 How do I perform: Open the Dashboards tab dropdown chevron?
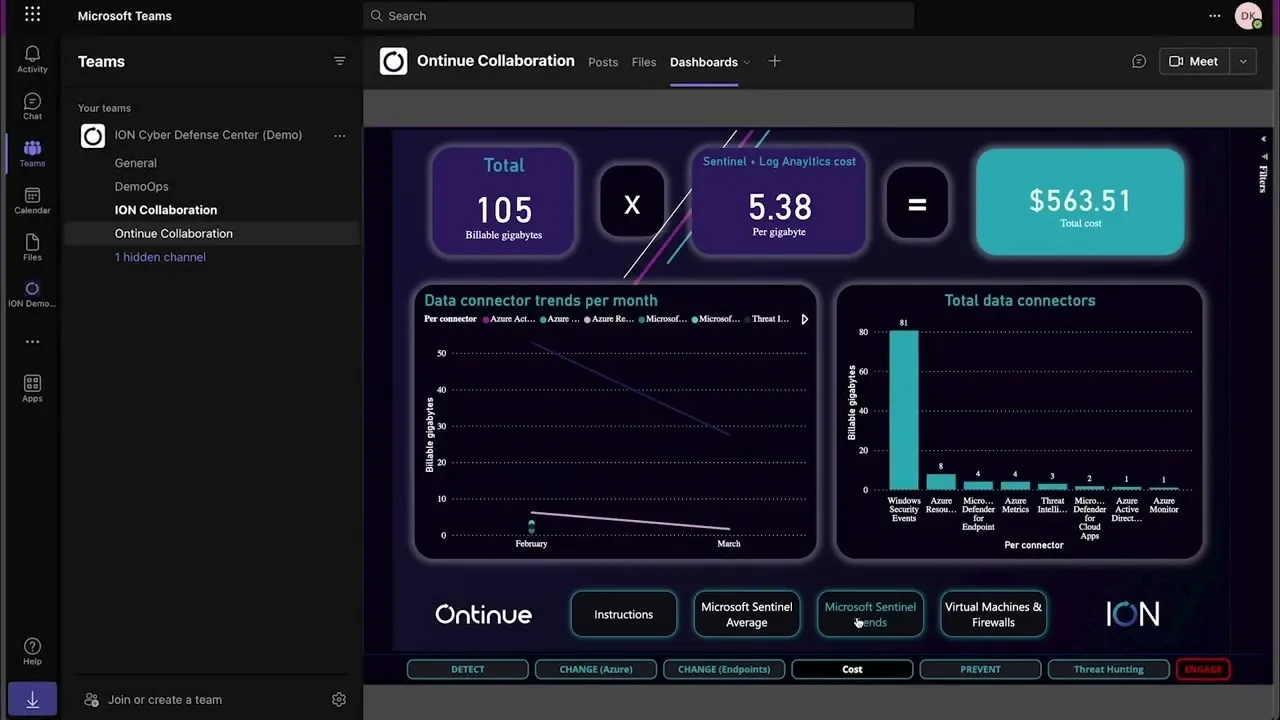click(746, 62)
